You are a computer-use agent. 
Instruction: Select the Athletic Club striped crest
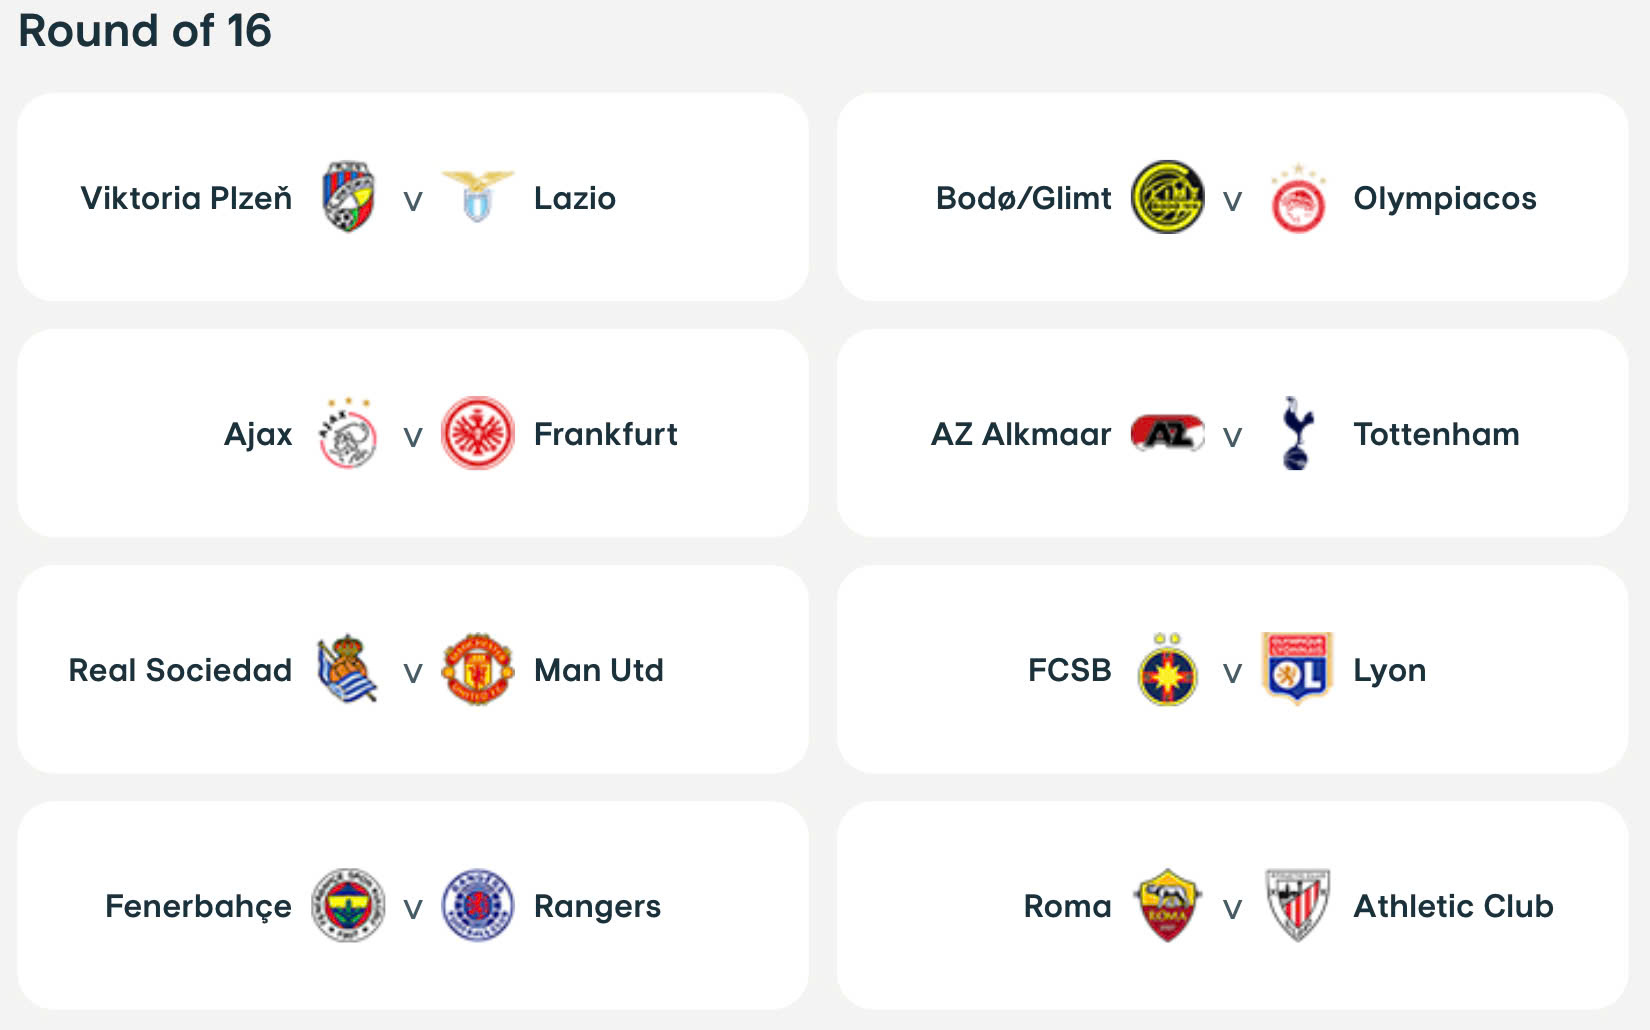[1297, 905]
